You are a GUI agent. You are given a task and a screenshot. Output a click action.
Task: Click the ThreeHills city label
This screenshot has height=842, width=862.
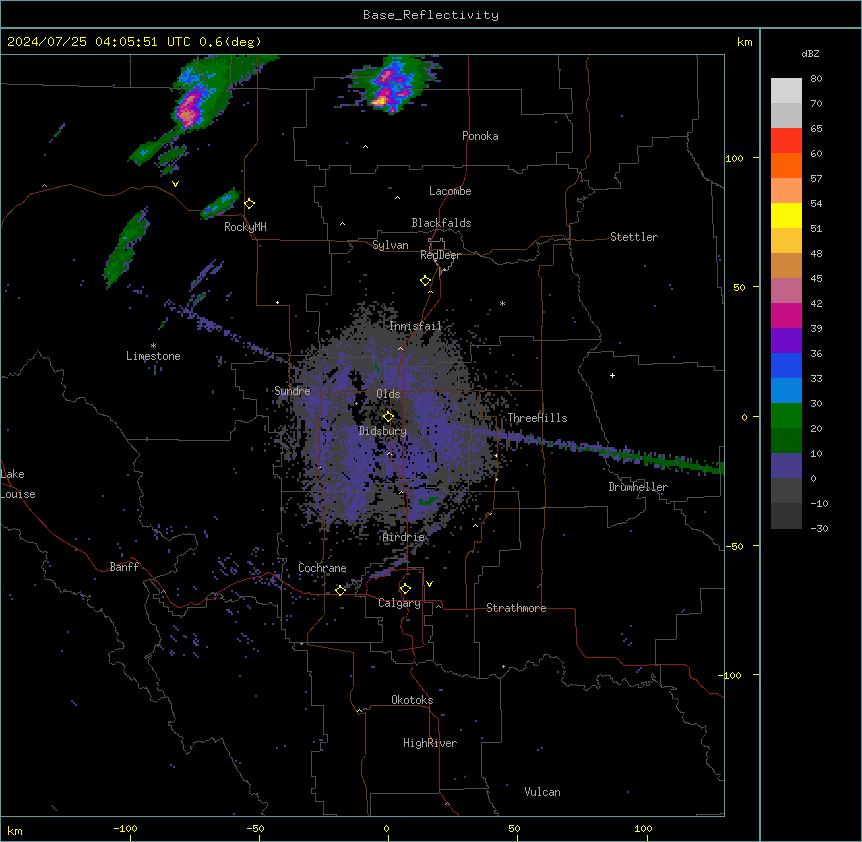(x=537, y=418)
